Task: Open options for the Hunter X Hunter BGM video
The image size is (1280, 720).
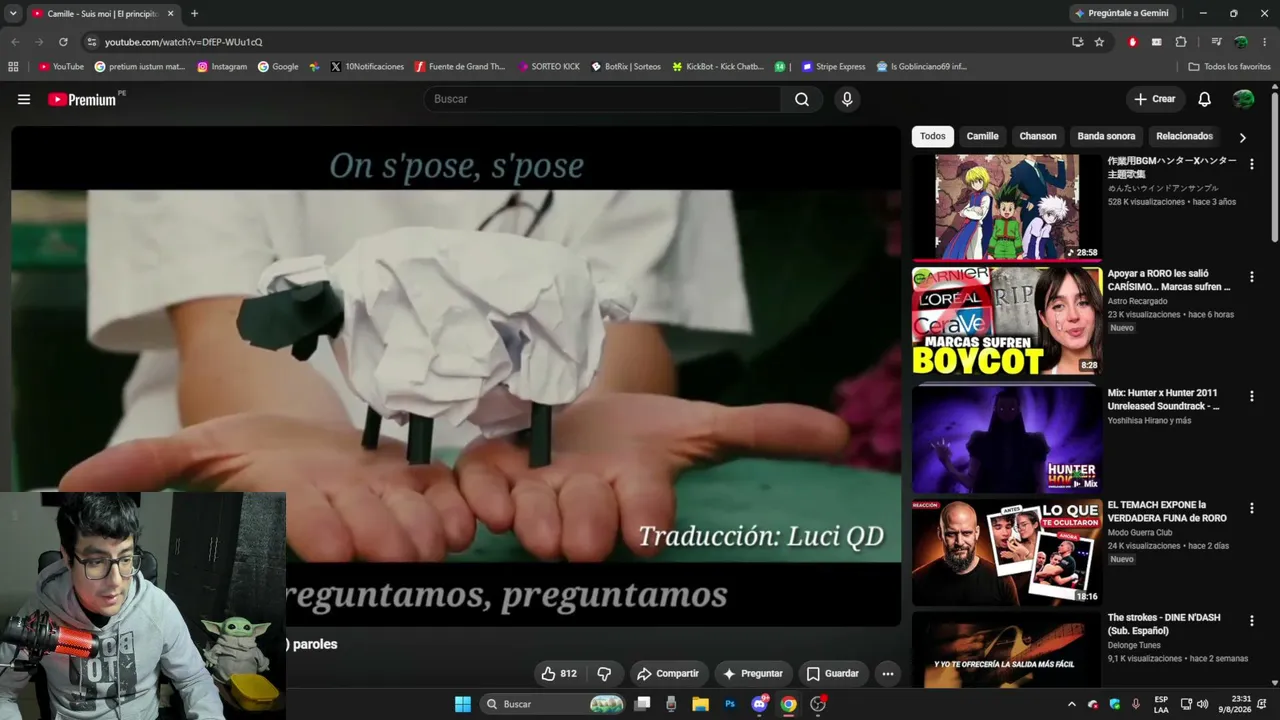Action: tap(1251, 164)
